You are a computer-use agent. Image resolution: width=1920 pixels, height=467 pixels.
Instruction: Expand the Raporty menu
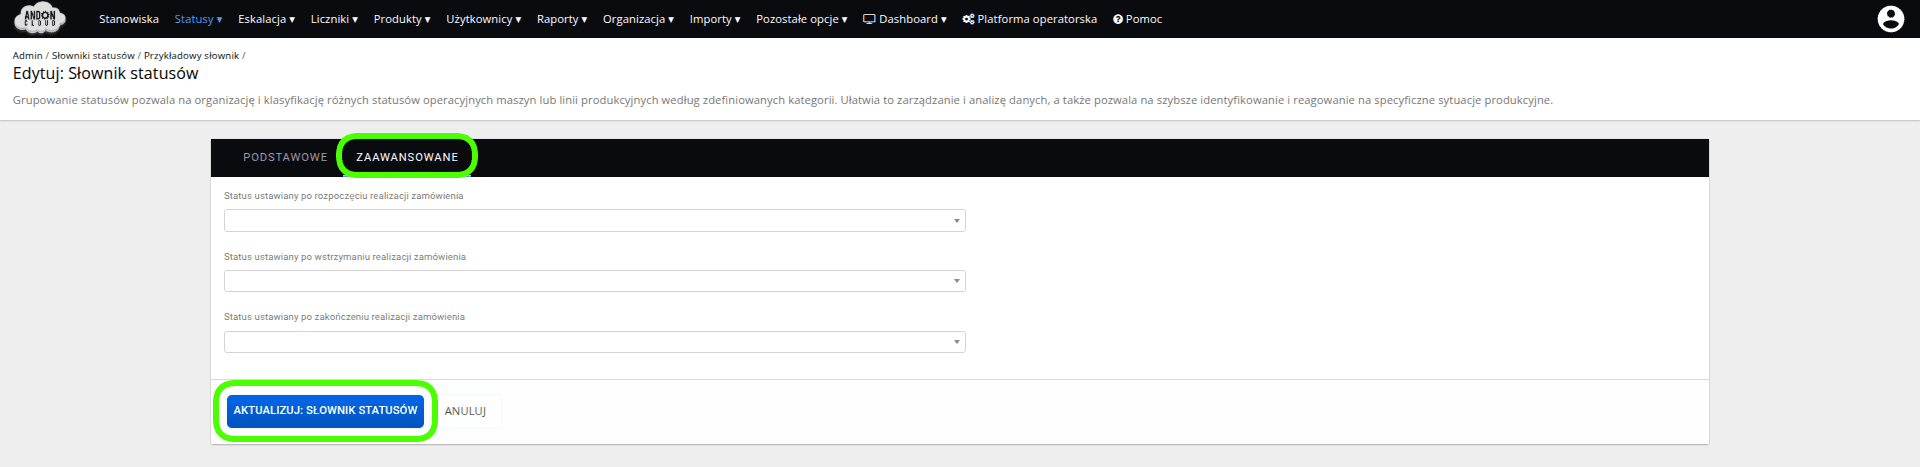[561, 19]
